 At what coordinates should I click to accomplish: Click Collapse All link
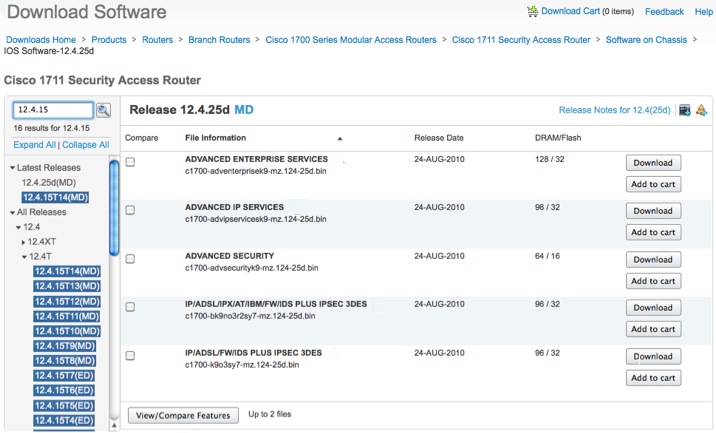pyautogui.click(x=85, y=145)
